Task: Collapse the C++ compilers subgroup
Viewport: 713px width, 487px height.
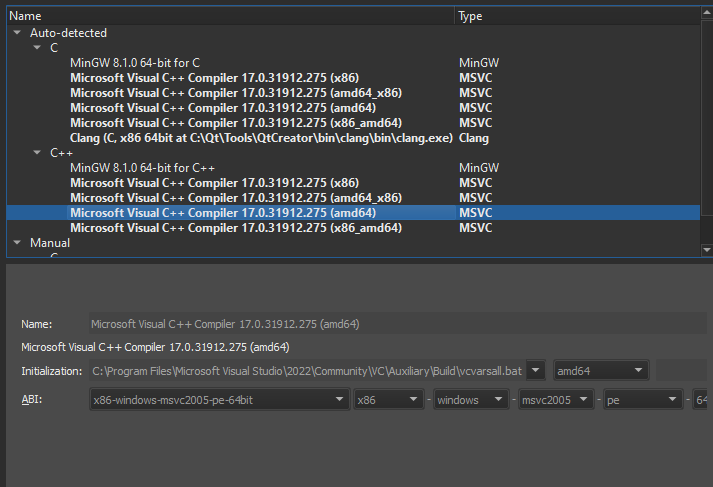Action: (x=37, y=153)
